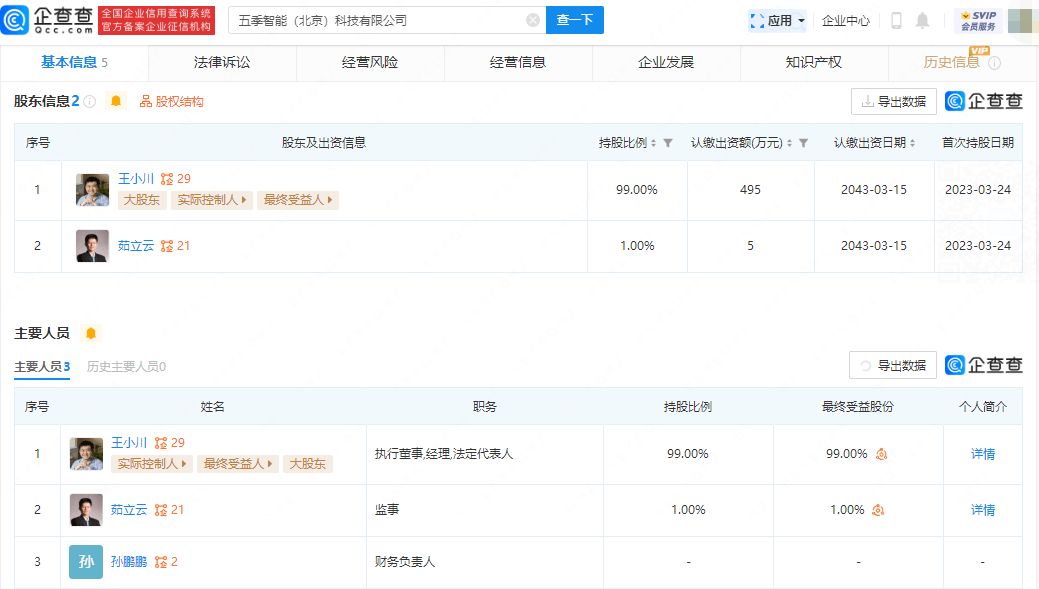This screenshot has width=1039, height=589.
Task: Click the 首次持股日期 column header
Action: pyautogui.click(x=978, y=142)
